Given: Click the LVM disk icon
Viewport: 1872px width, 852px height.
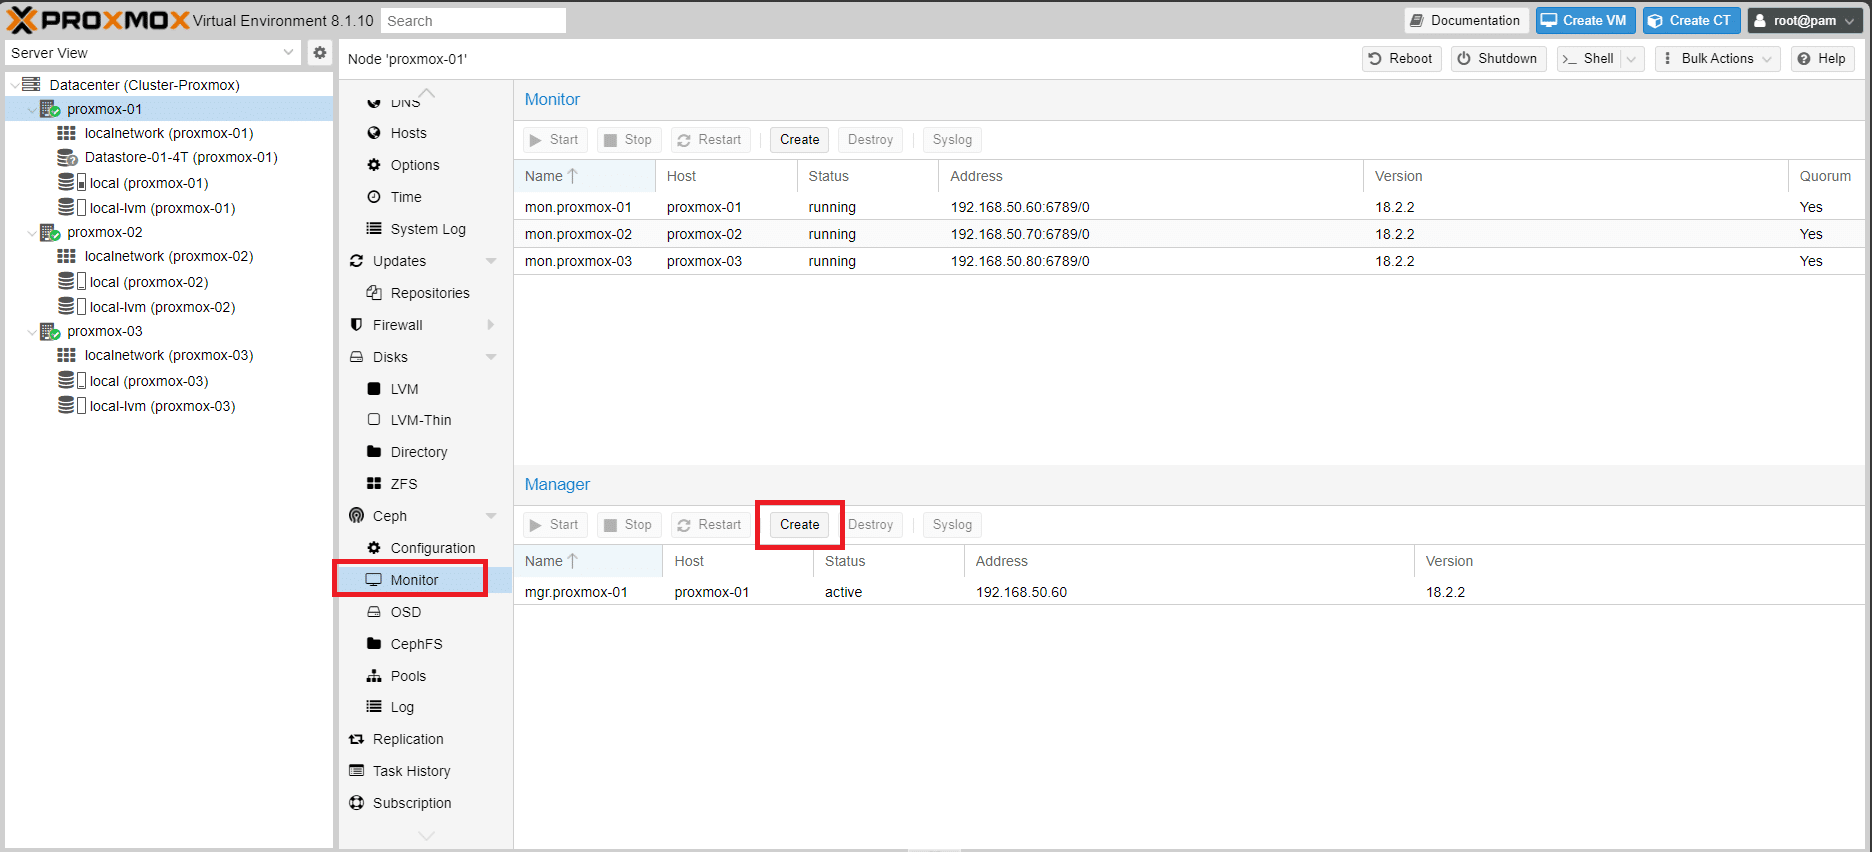Looking at the screenshot, I should pyautogui.click(x=374, y=389).
